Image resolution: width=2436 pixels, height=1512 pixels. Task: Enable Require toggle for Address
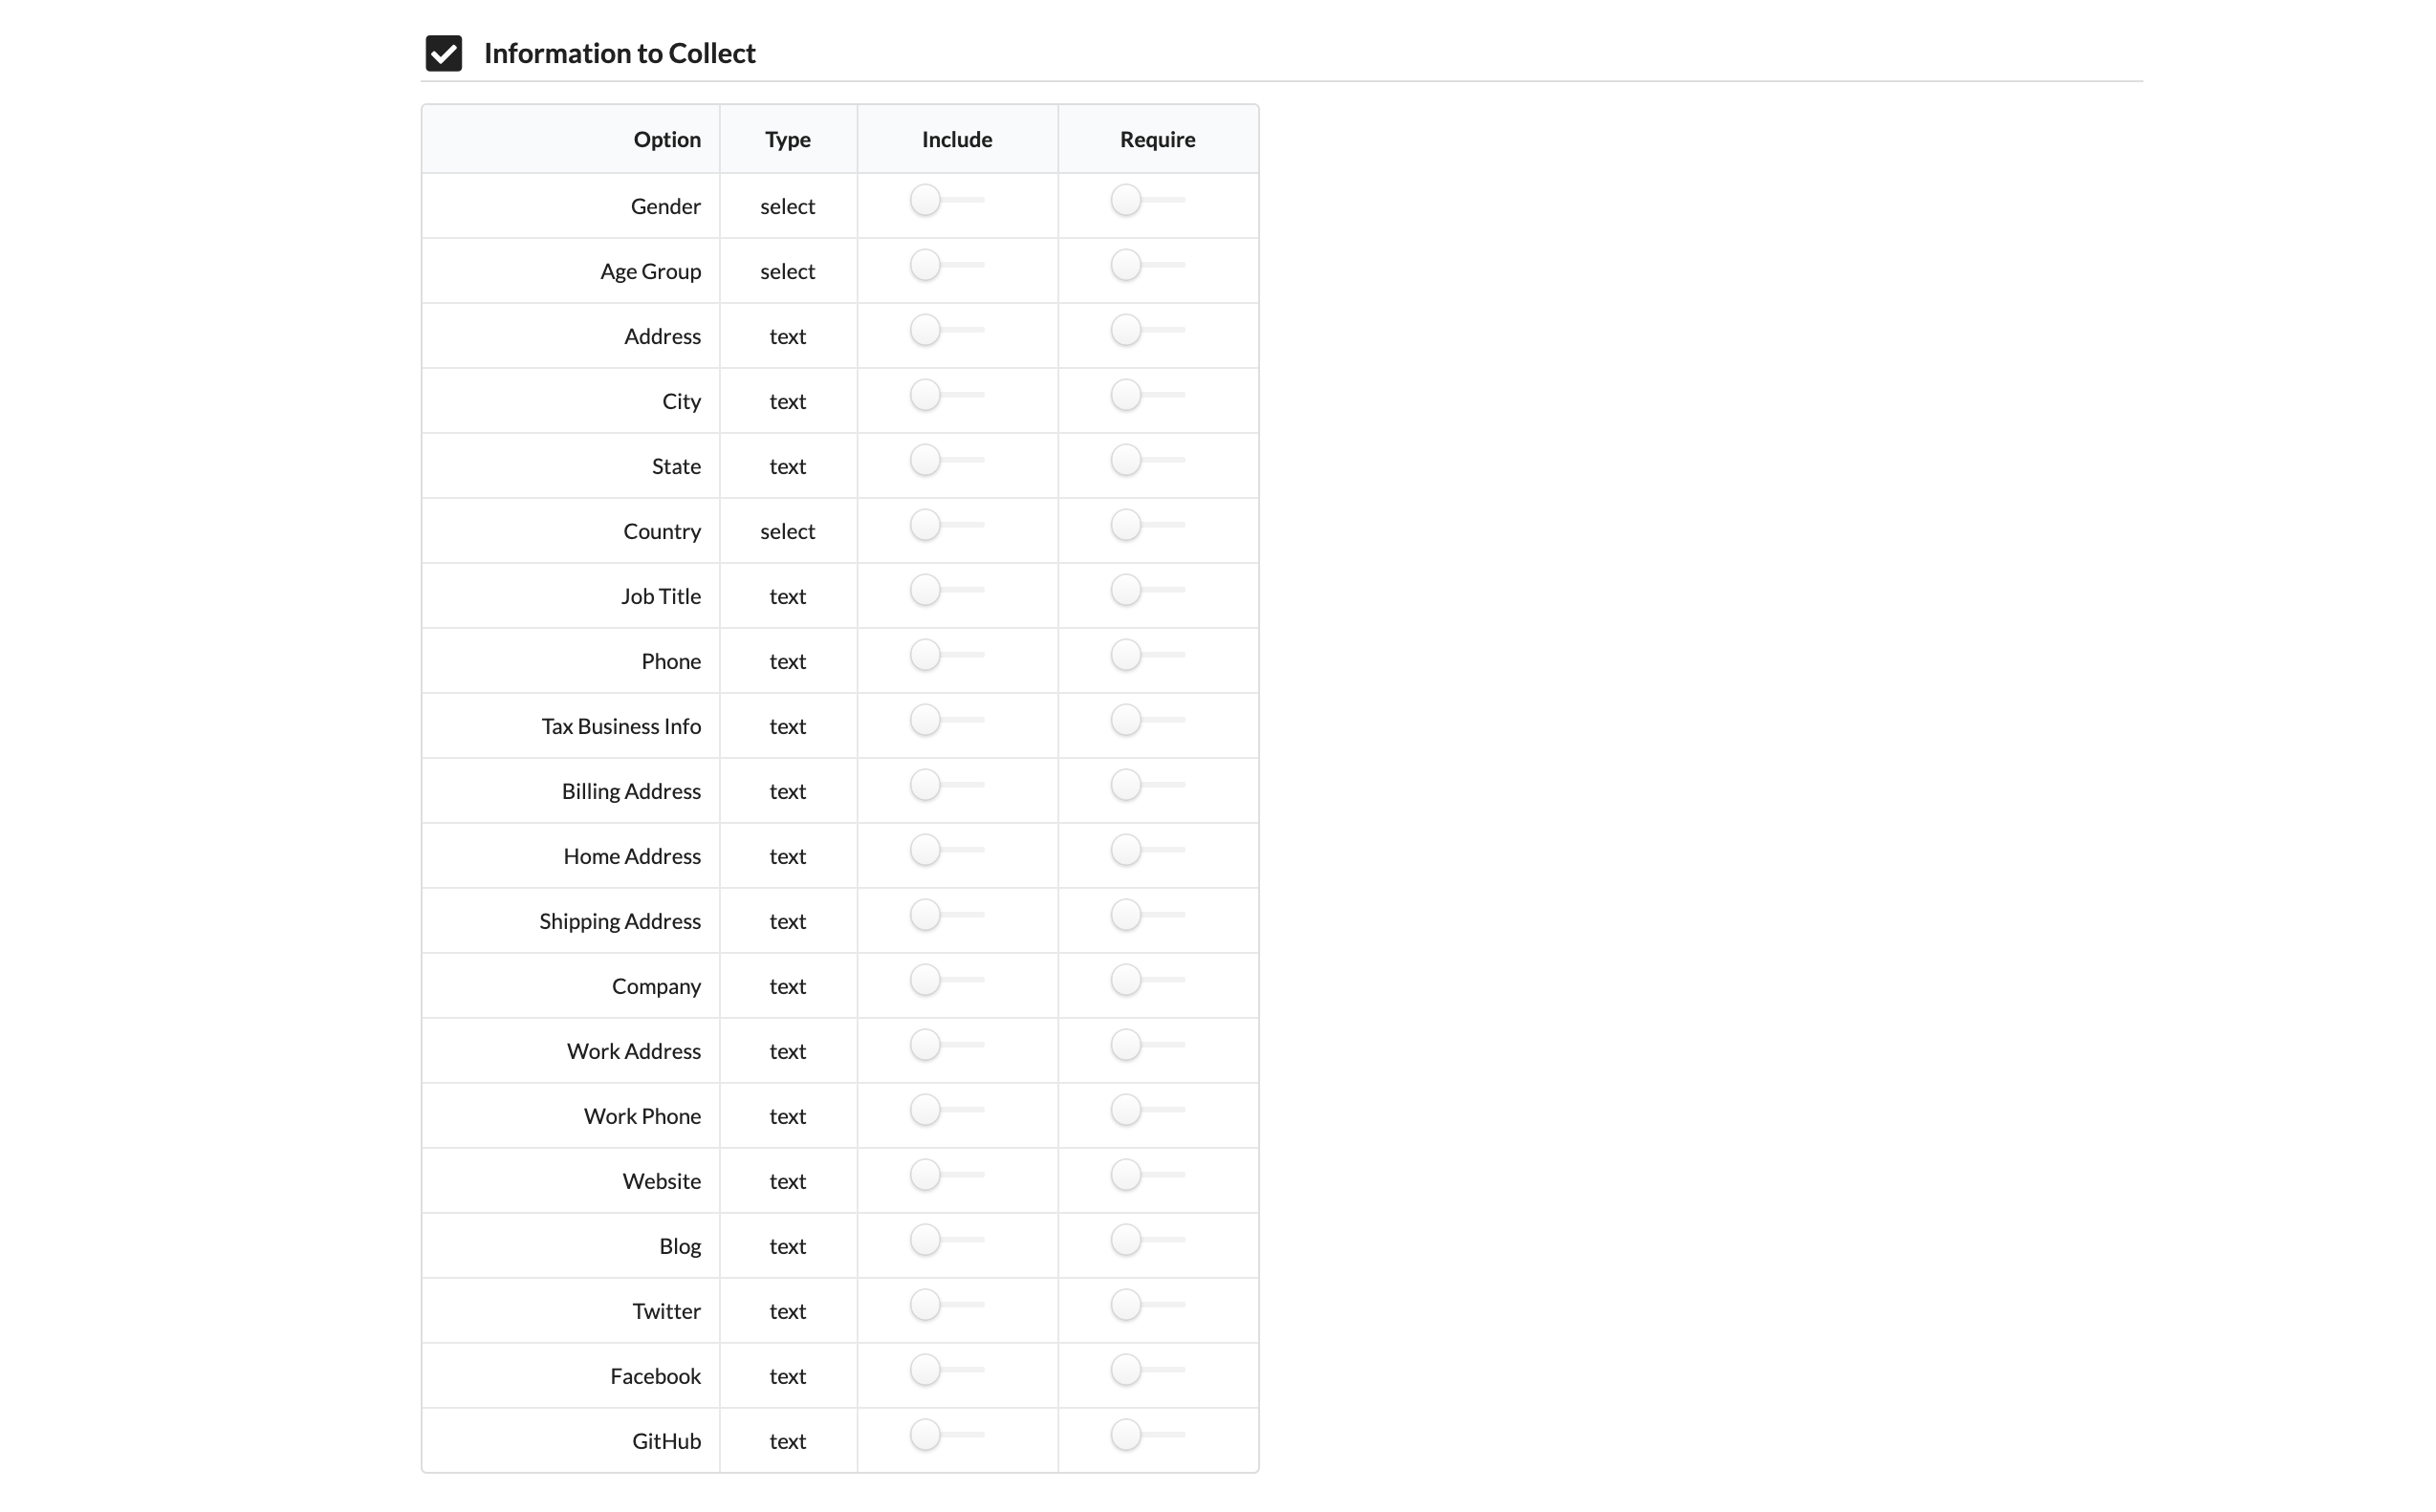[1148, 330]
